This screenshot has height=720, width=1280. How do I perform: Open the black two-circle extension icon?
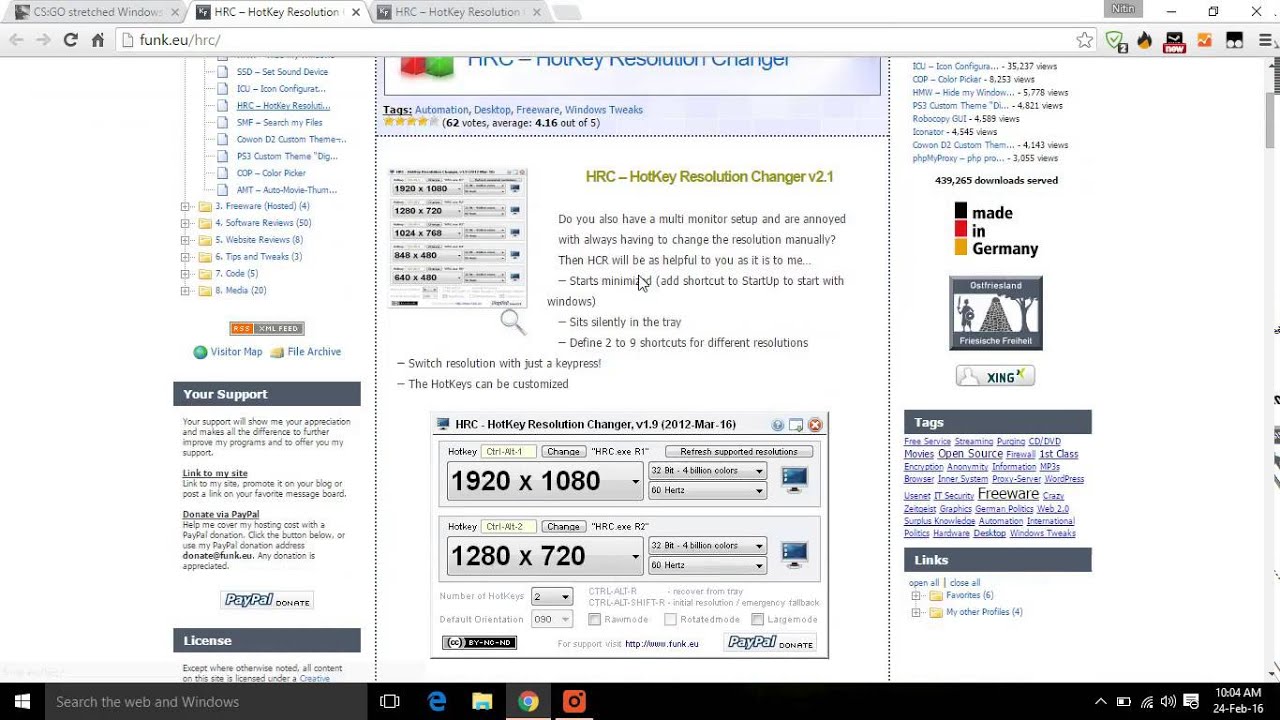1235,40
